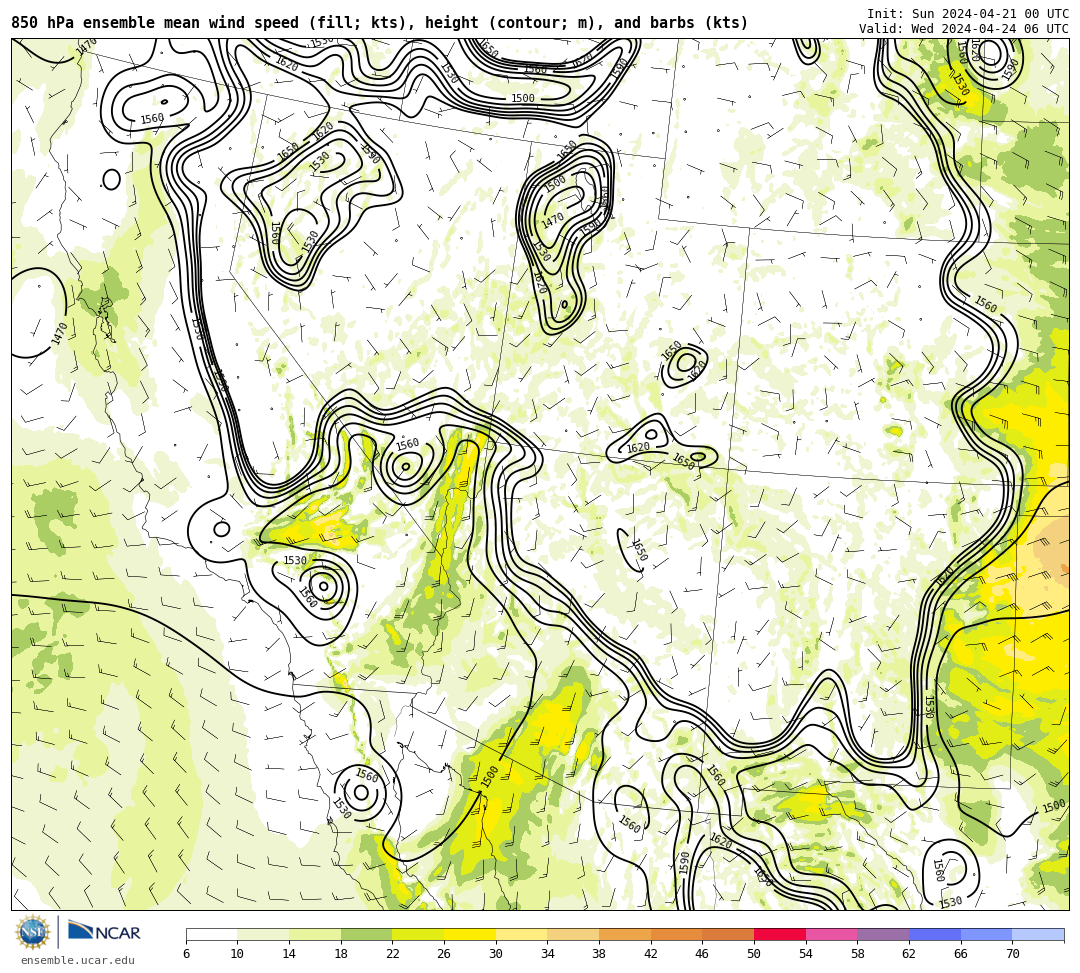1080x973 pixels.
Task: Click the colorbar label '26'
Action: point(444,954)
